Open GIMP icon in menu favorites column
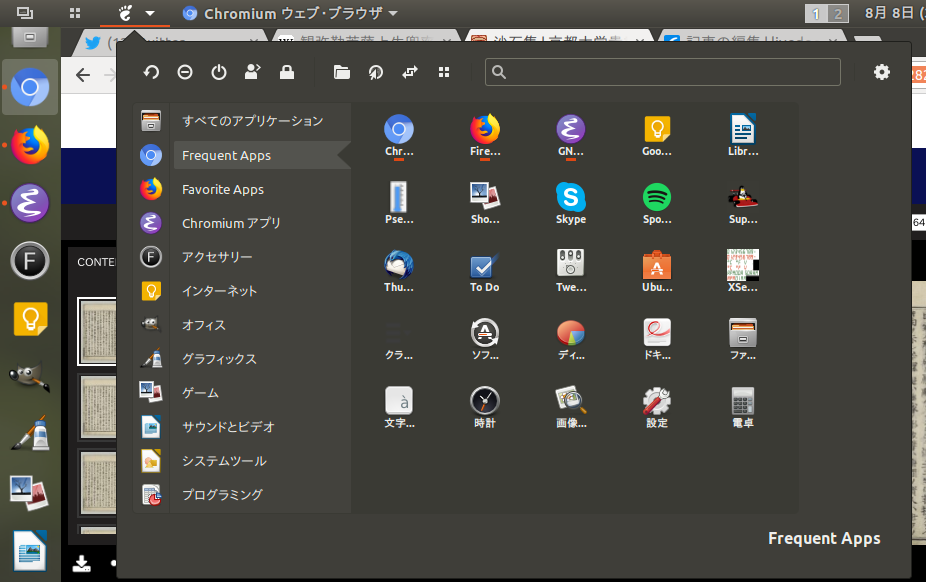The height and width of the screenshot is (582, 926). [x=151, y=325]
